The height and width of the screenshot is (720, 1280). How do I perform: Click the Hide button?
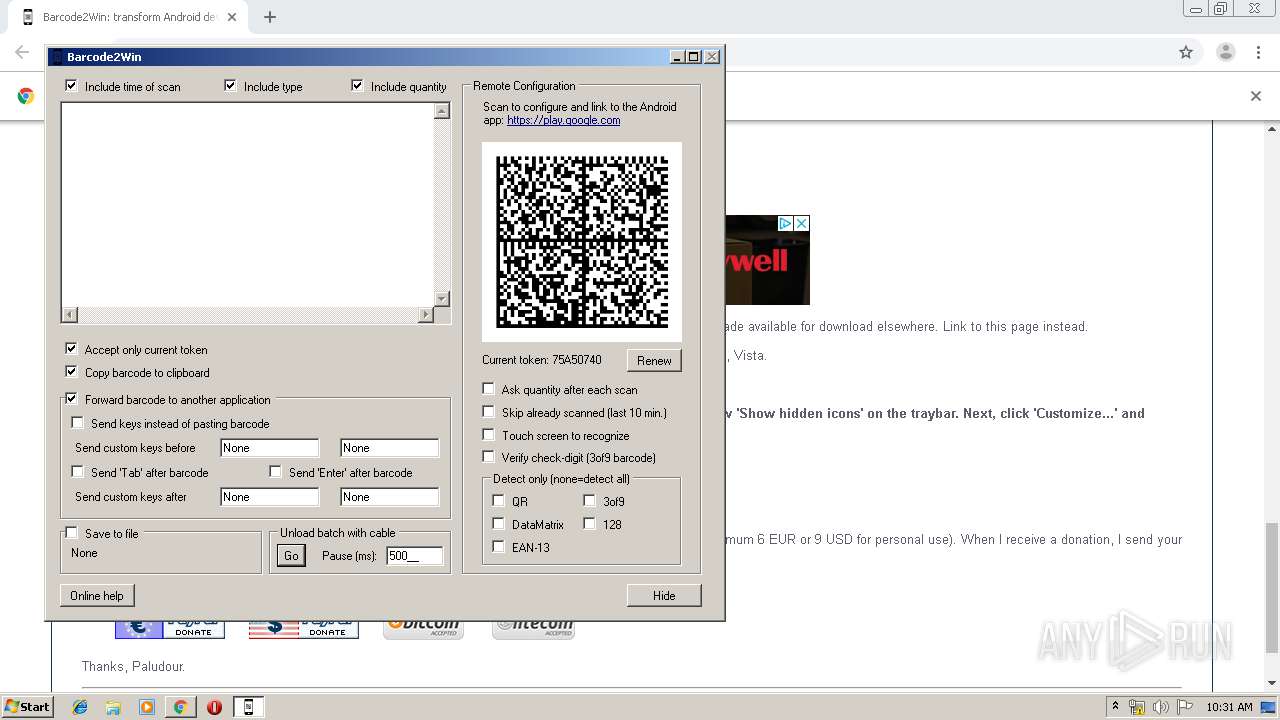click(664, 595)
